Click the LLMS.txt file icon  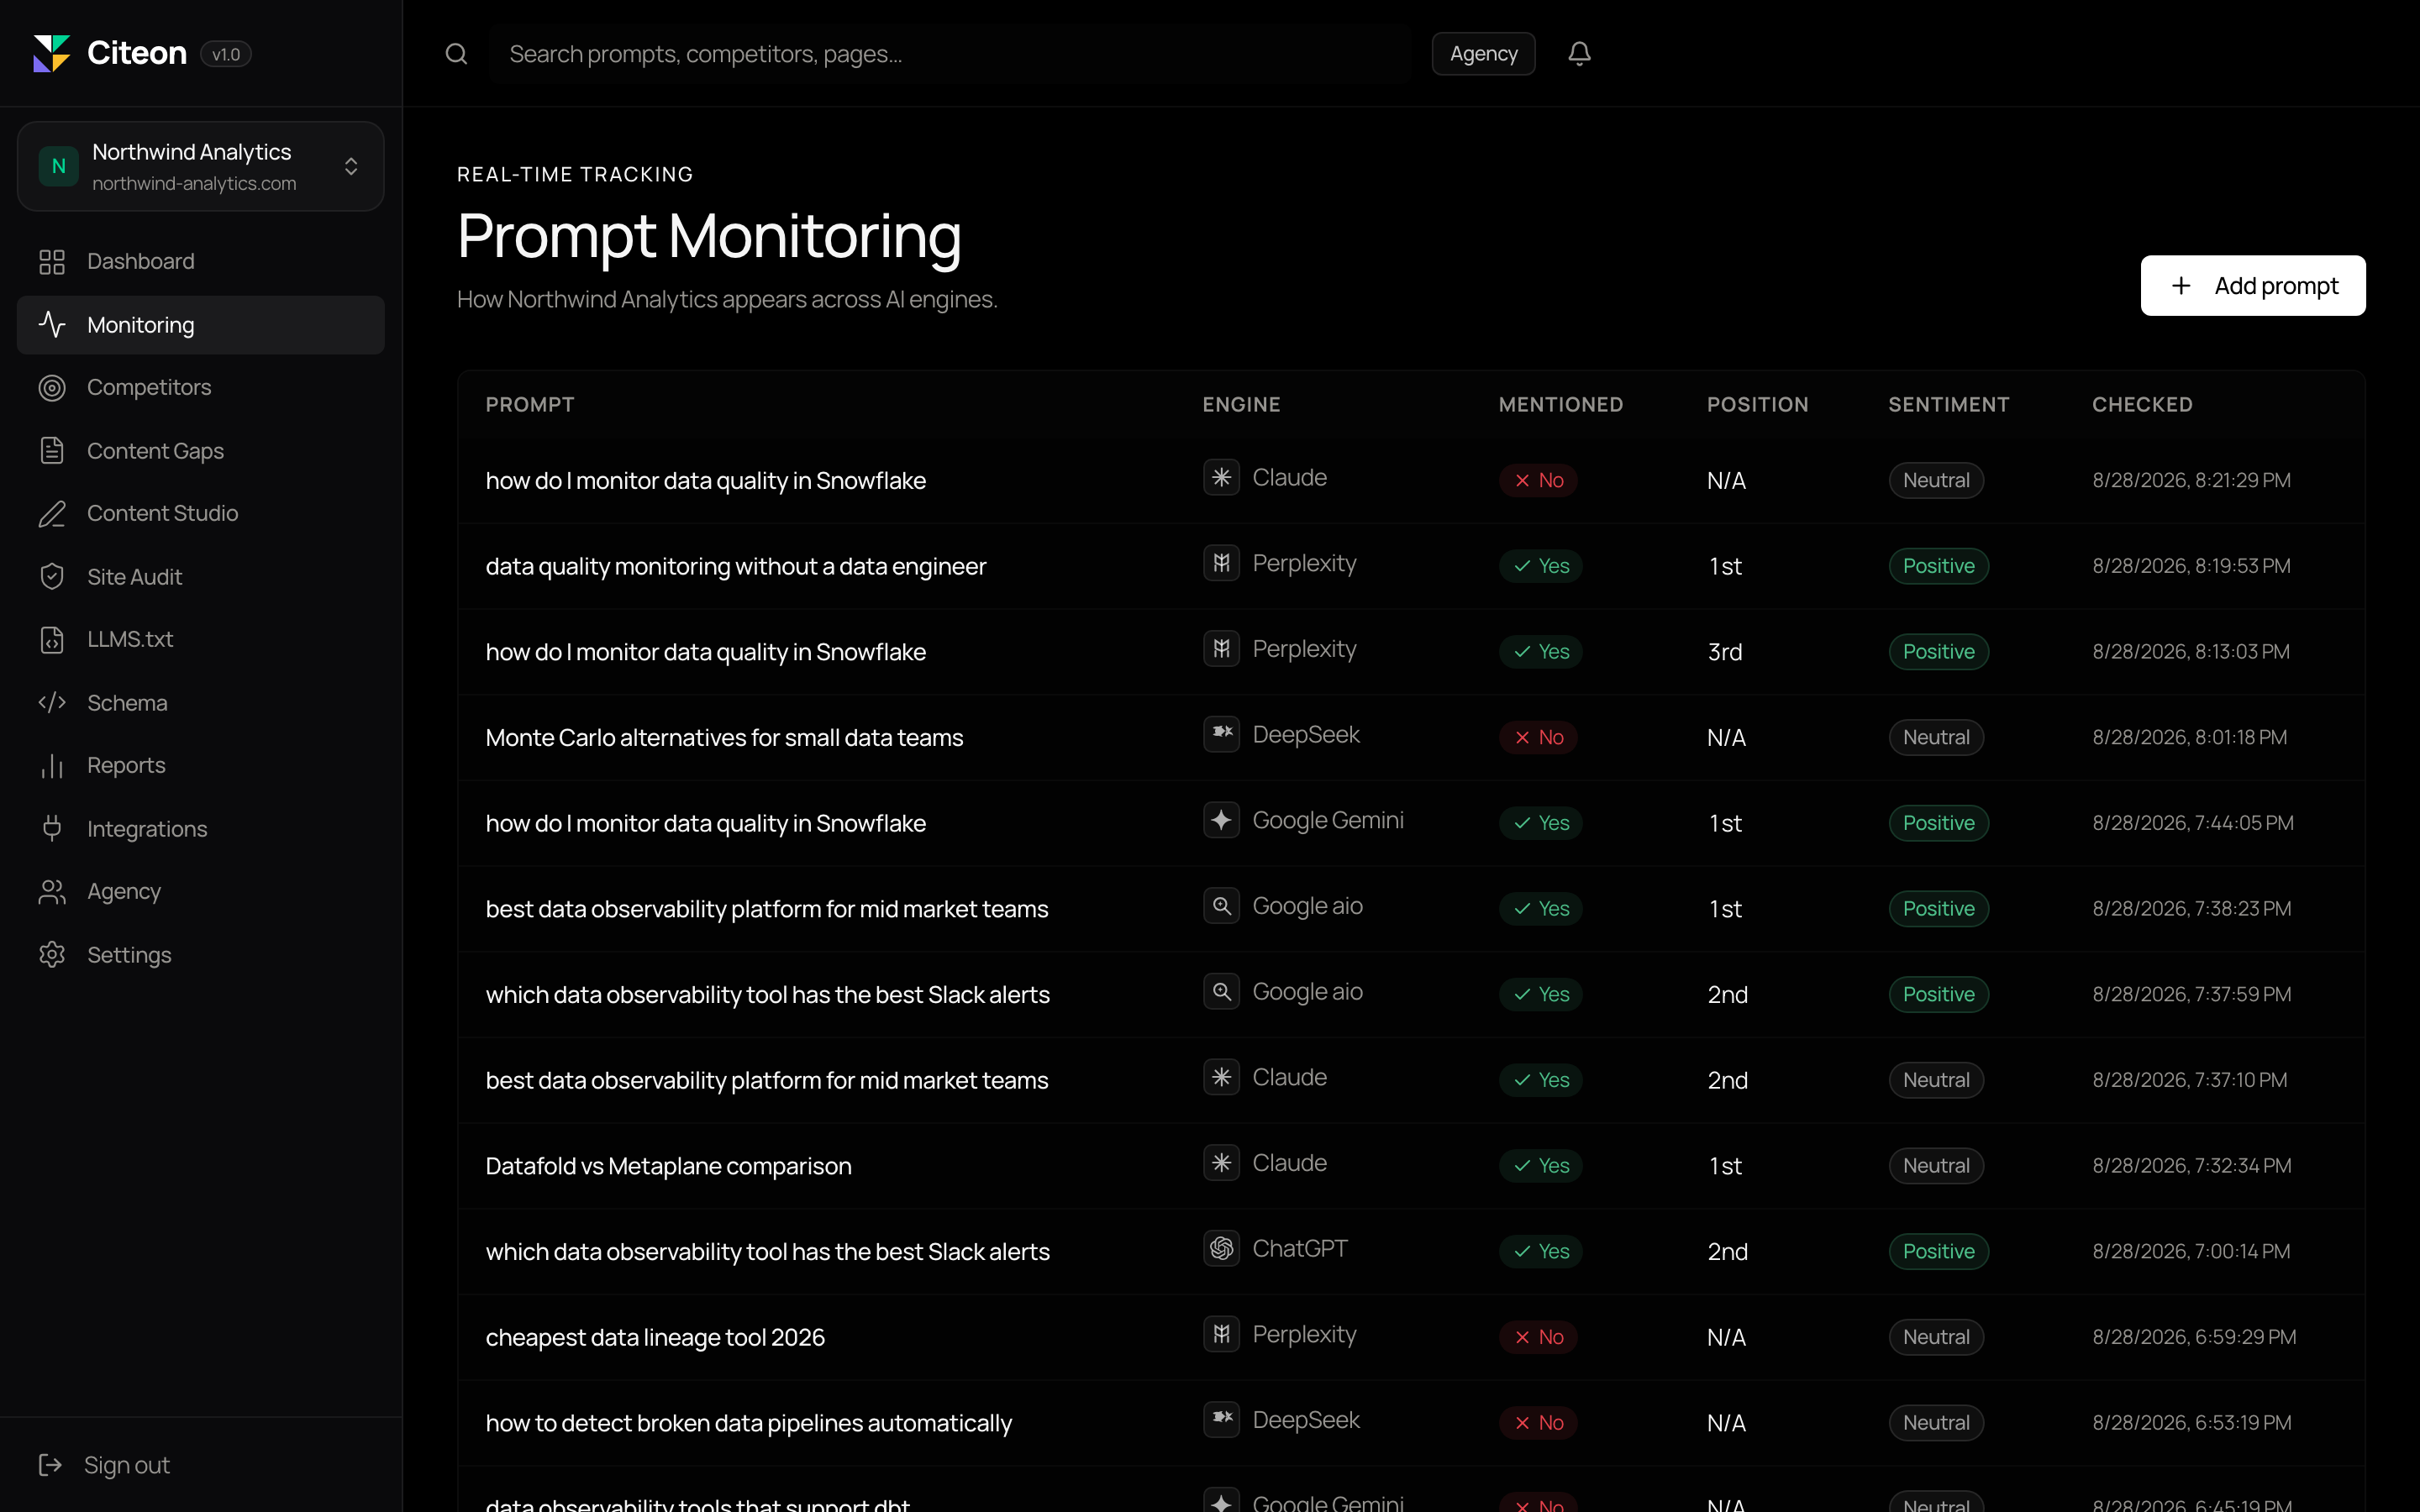52,640
